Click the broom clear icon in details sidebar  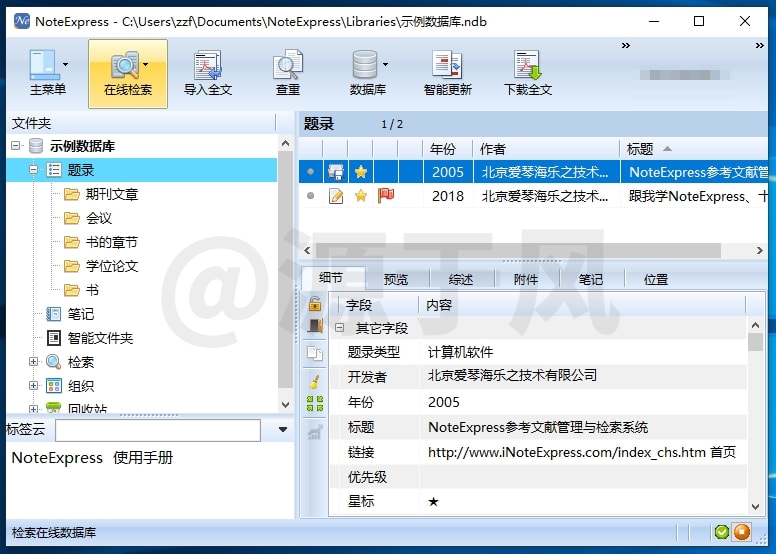pyautogui.click(x=315, y=381)
